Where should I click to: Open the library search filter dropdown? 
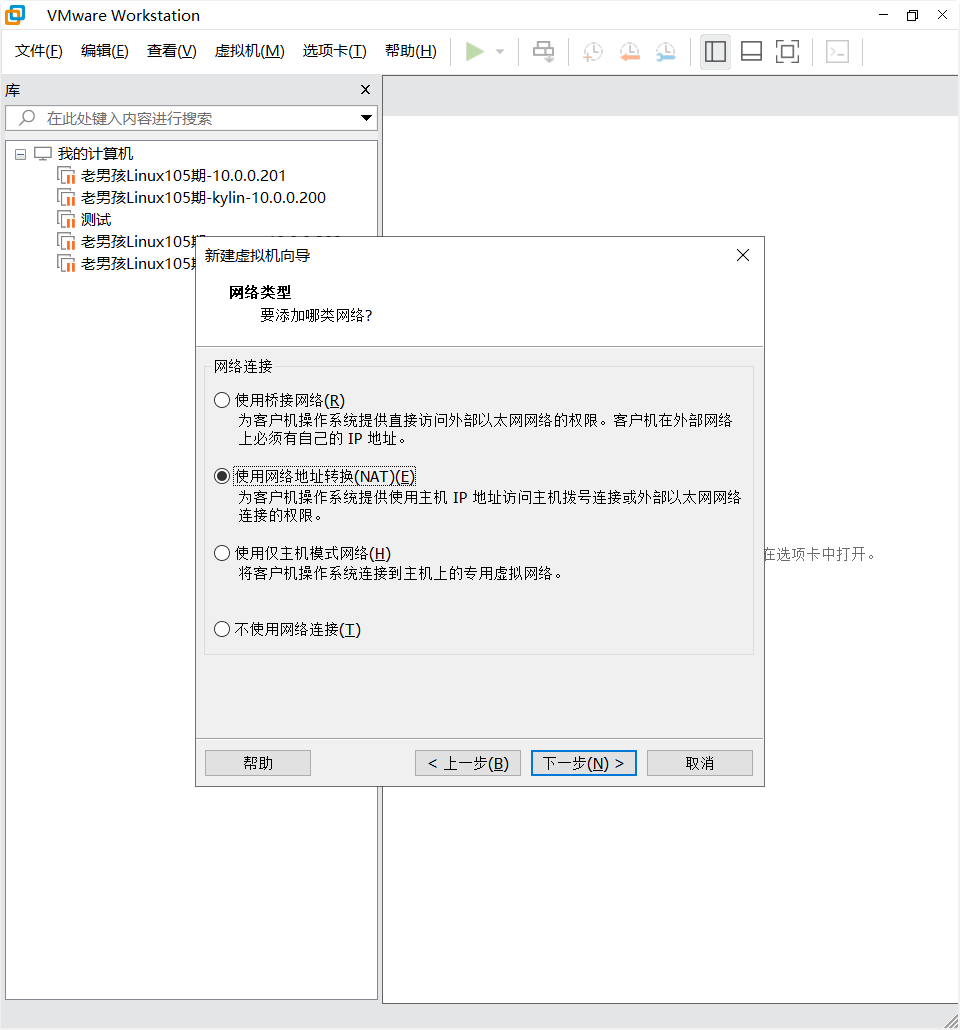click(x=366, y=118)
